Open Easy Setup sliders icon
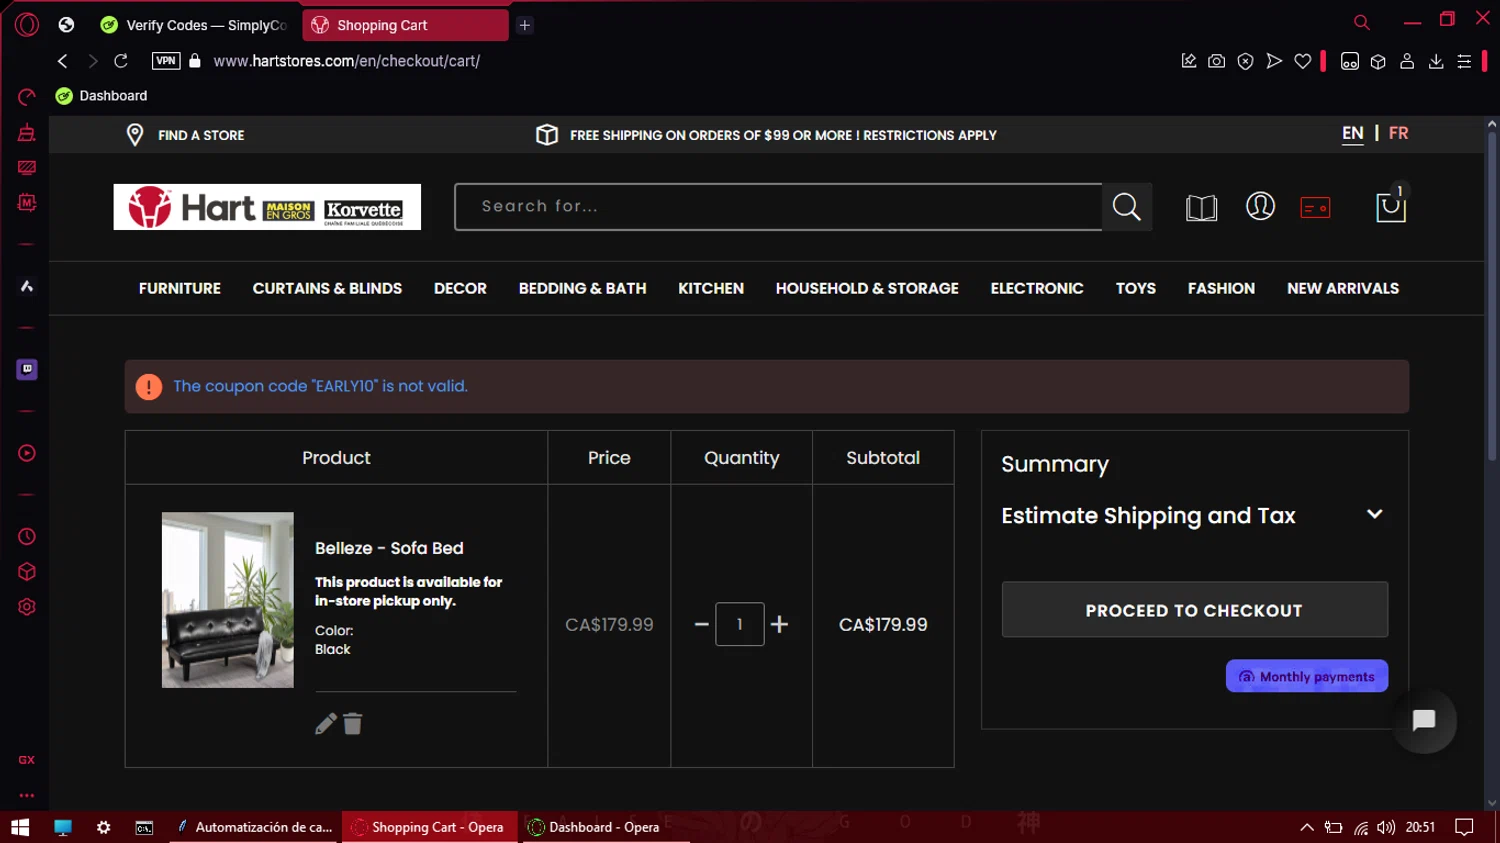The height and width of the screenshot is (843, 1500). (x=1464, y=61)
